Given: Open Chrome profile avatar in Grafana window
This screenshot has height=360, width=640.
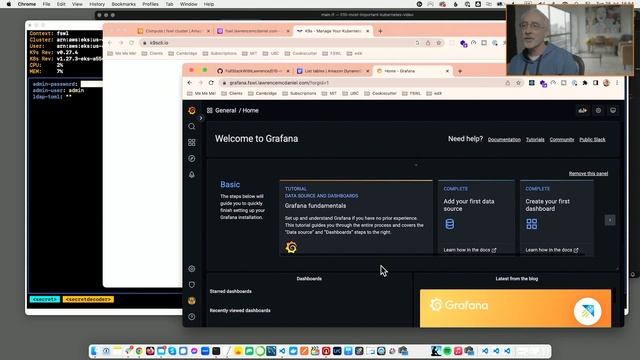Looking at the screenshot, I should coord(607,83).
